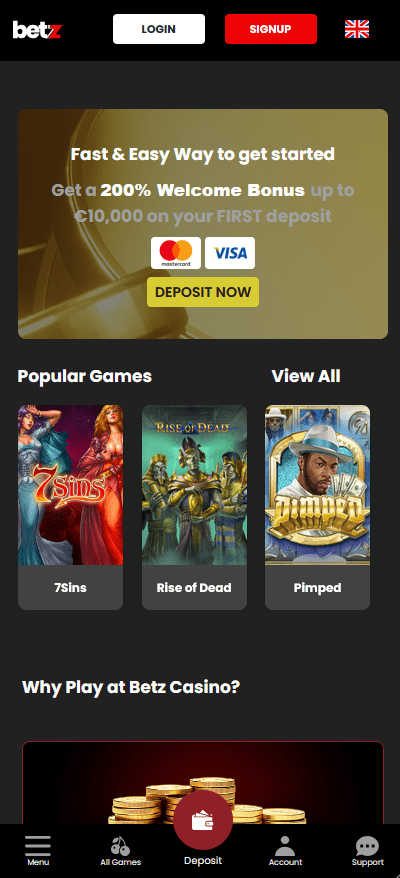Open the Account person icon
400x878 pixels.
click(285, 846)
